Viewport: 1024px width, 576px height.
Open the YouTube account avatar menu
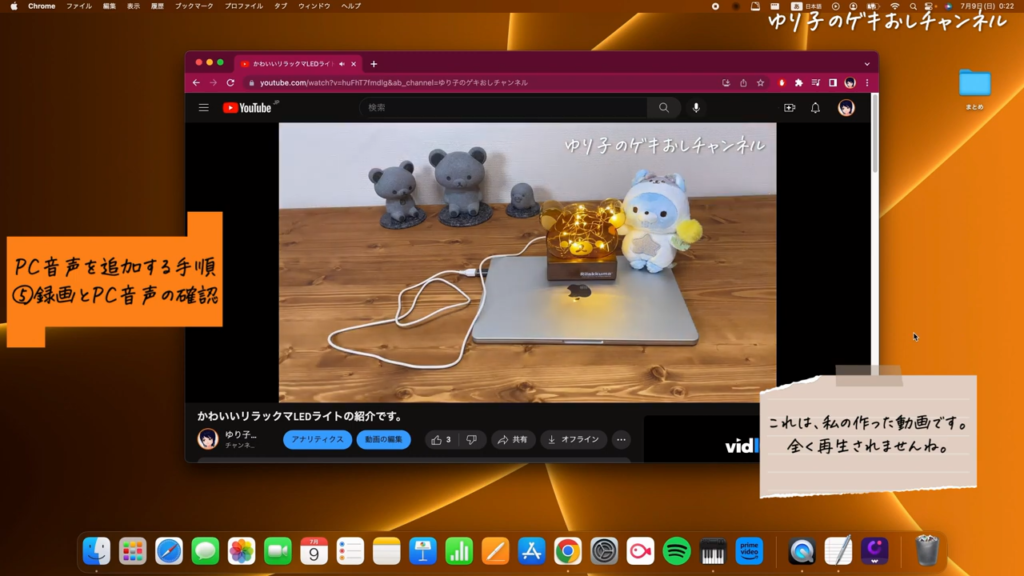(x=846, y=108)
